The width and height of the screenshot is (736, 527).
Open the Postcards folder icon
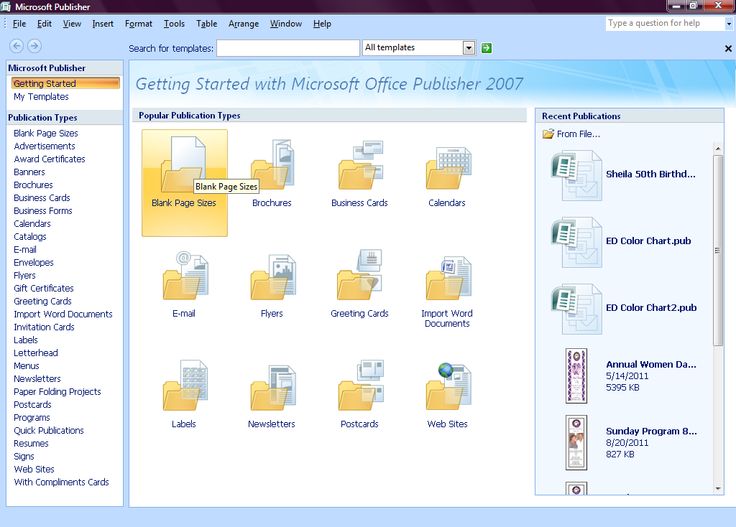coord(360,385)
